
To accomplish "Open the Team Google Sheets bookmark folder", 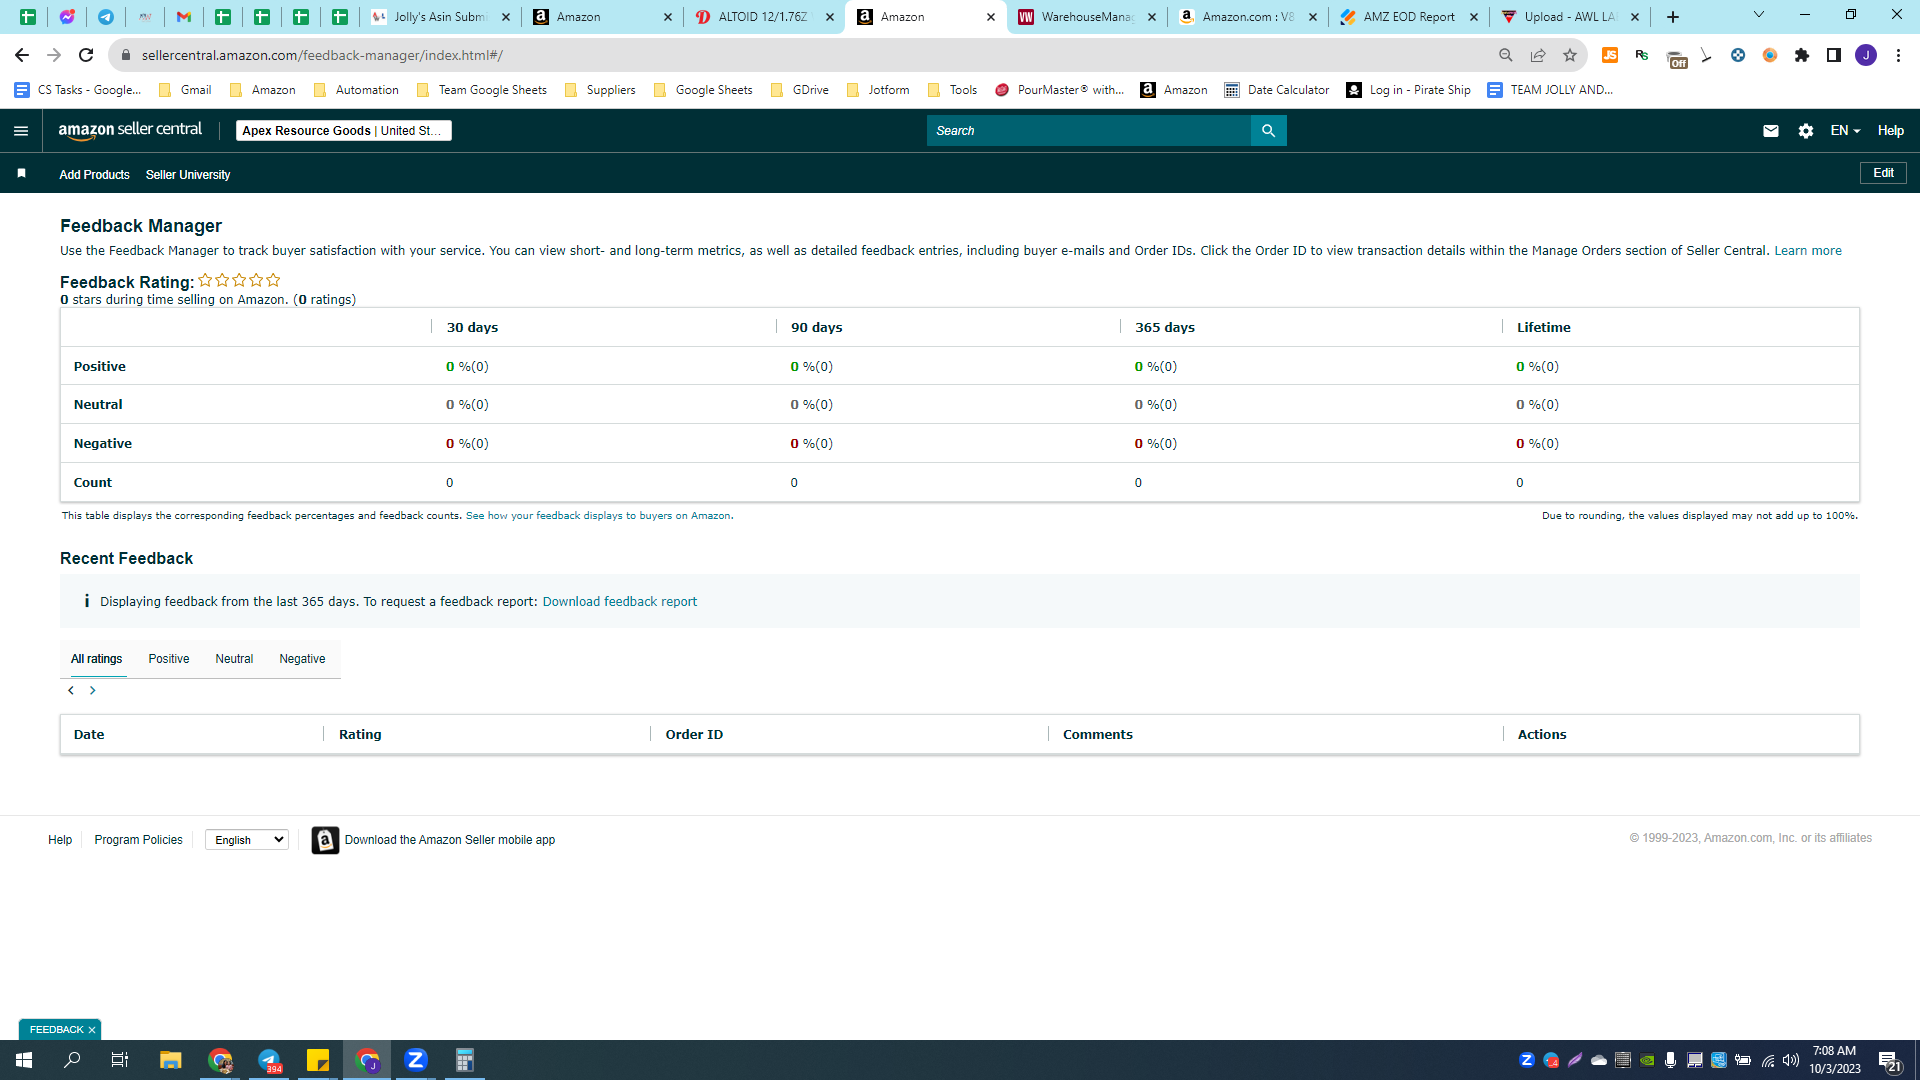I will point(481,90).
